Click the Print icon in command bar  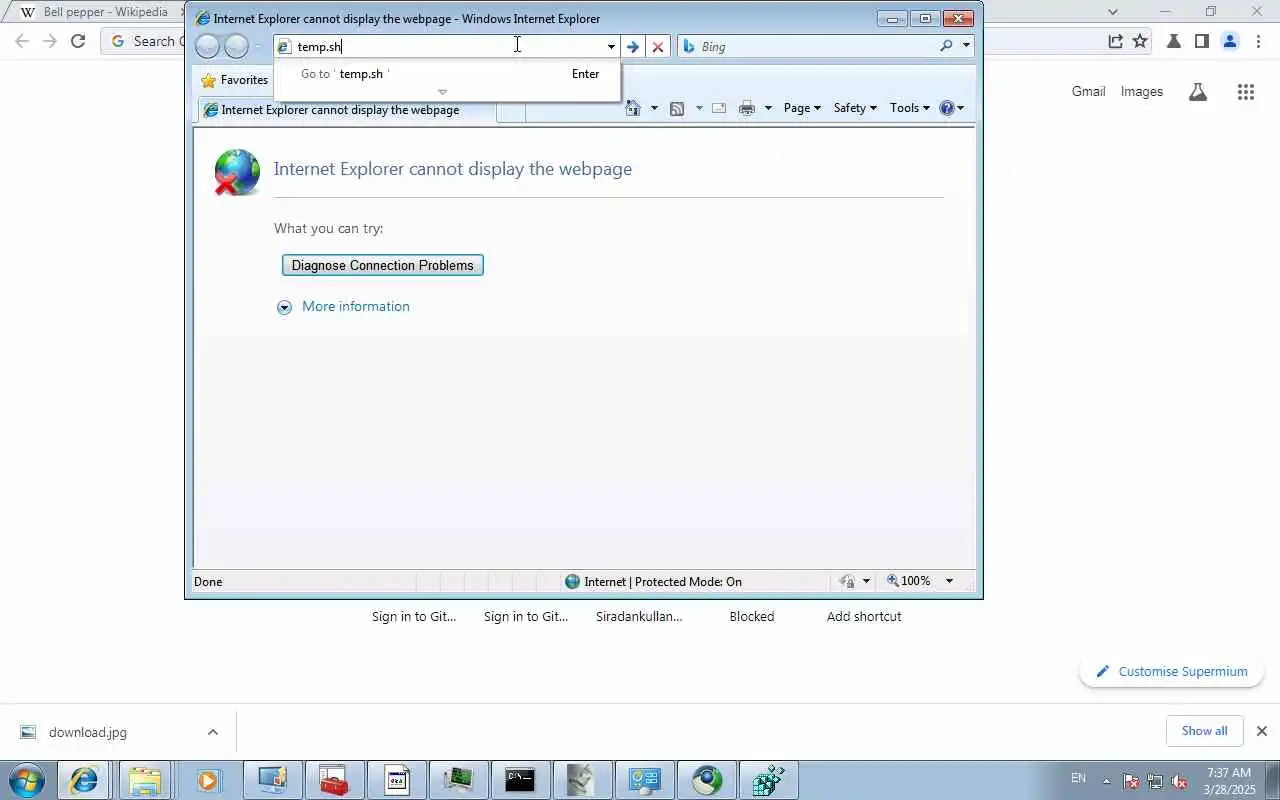pos(746,108)
